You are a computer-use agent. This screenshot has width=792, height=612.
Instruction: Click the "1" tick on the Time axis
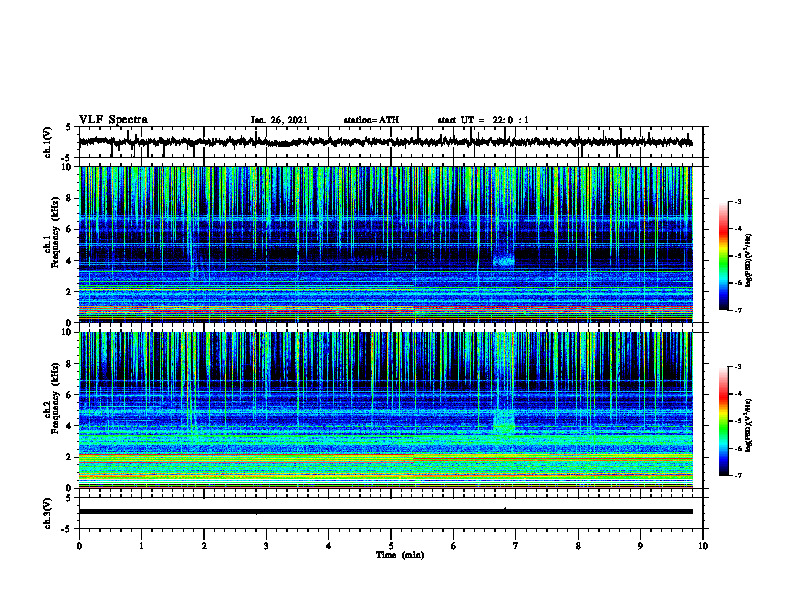click(x=141, y=546)
